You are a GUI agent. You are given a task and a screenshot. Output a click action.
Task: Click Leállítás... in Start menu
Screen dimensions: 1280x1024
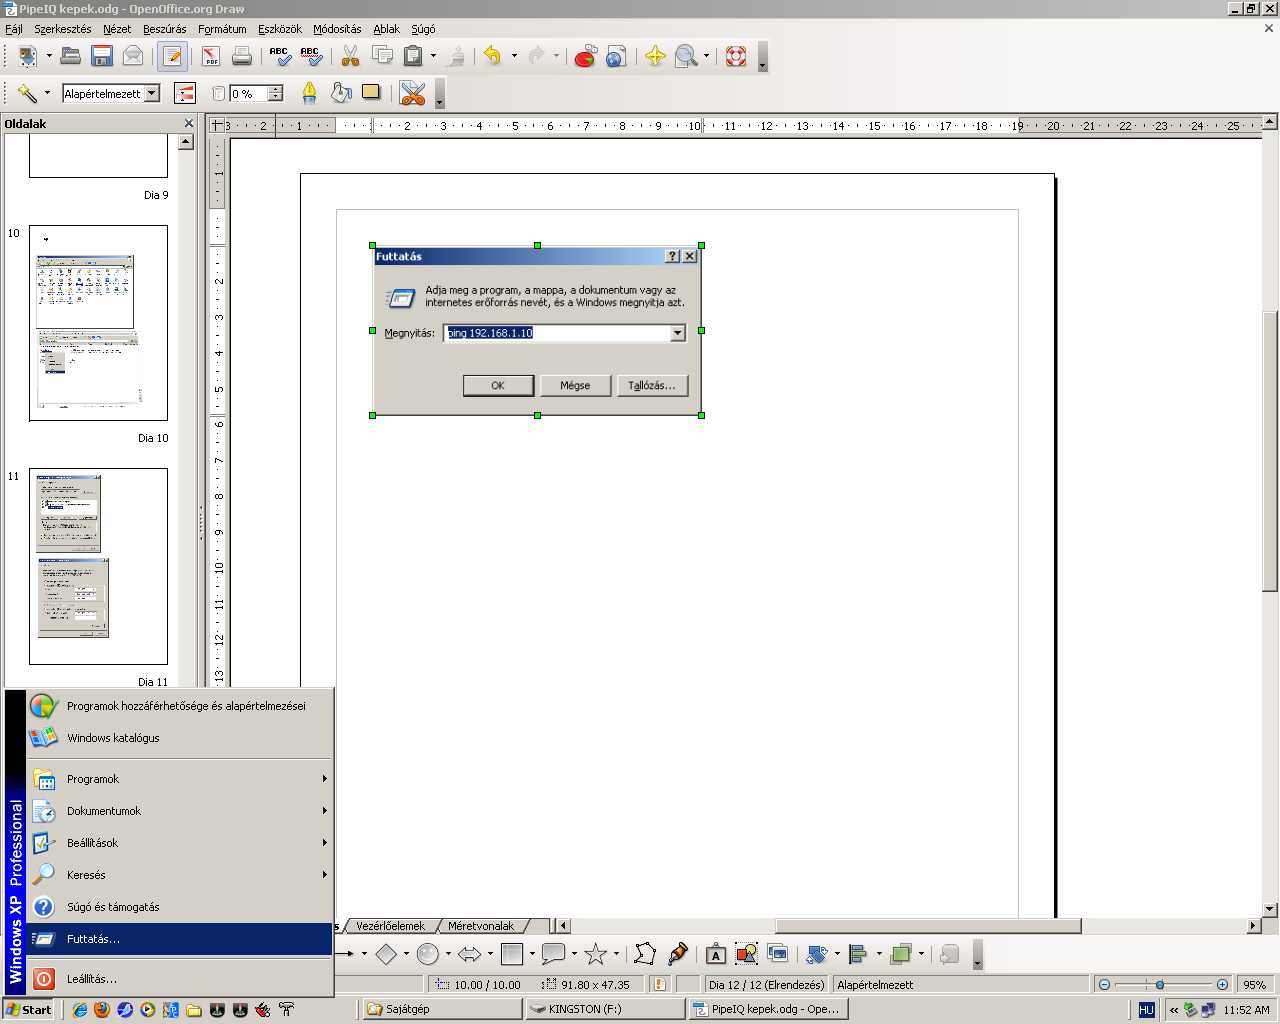tap(180, 979)
